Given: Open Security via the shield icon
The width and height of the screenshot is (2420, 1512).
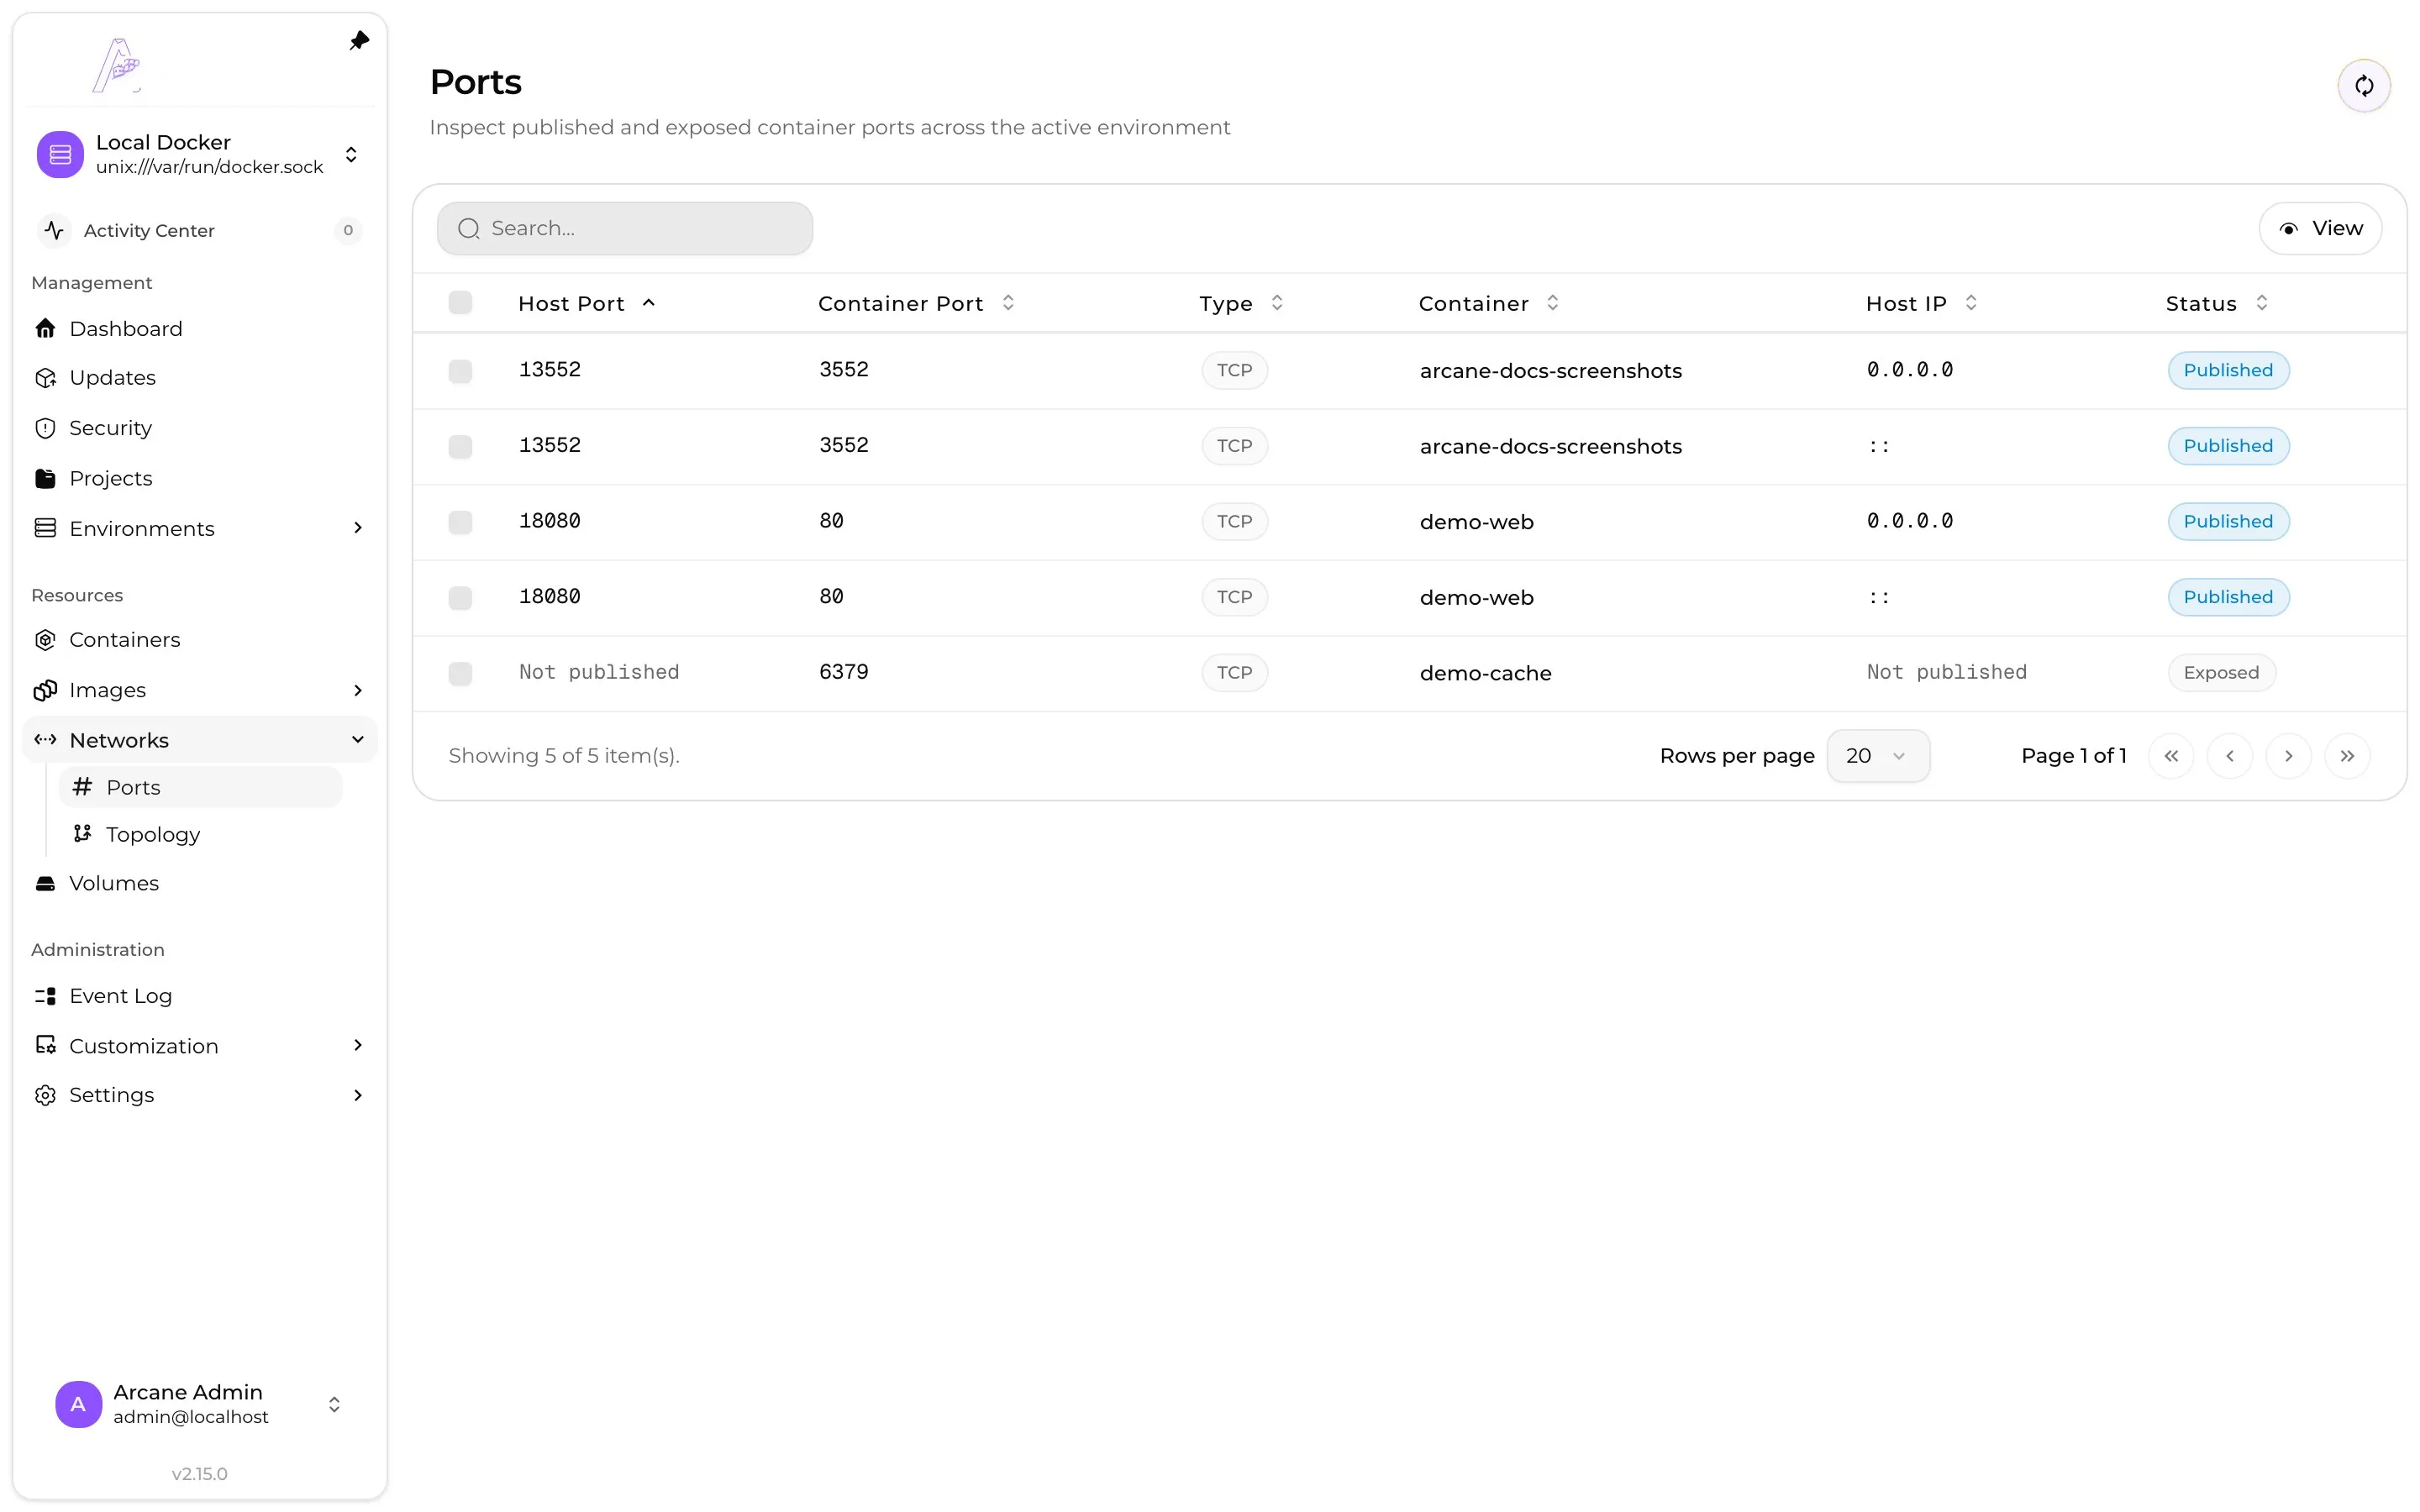Looking at the screenshot, I should pyautogui.click(x=45, y=428).
